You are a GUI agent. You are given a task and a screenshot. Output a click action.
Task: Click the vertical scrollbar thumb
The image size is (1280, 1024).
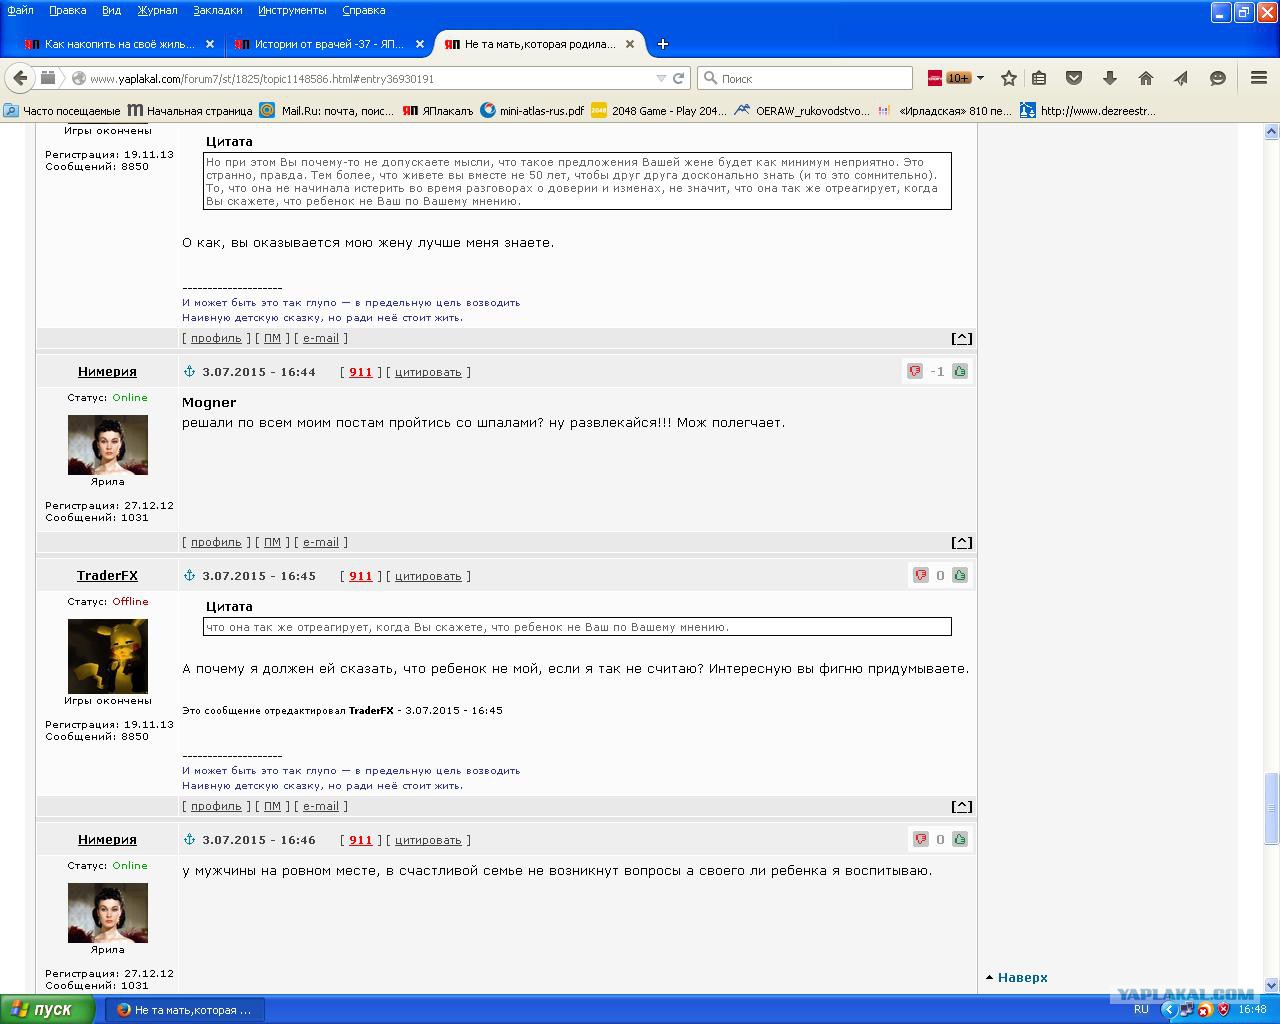pyautogui.click(x=1271, y=808)
